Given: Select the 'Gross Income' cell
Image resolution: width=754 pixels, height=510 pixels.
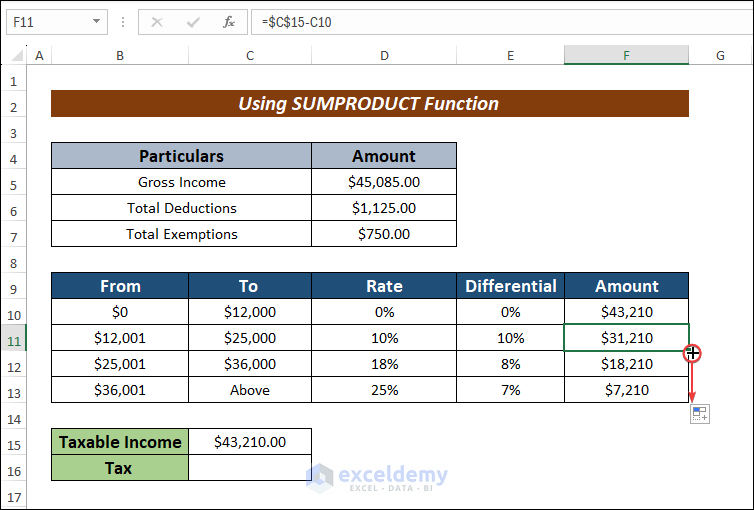Looking at the screenshot, I should tap(181, 182).
